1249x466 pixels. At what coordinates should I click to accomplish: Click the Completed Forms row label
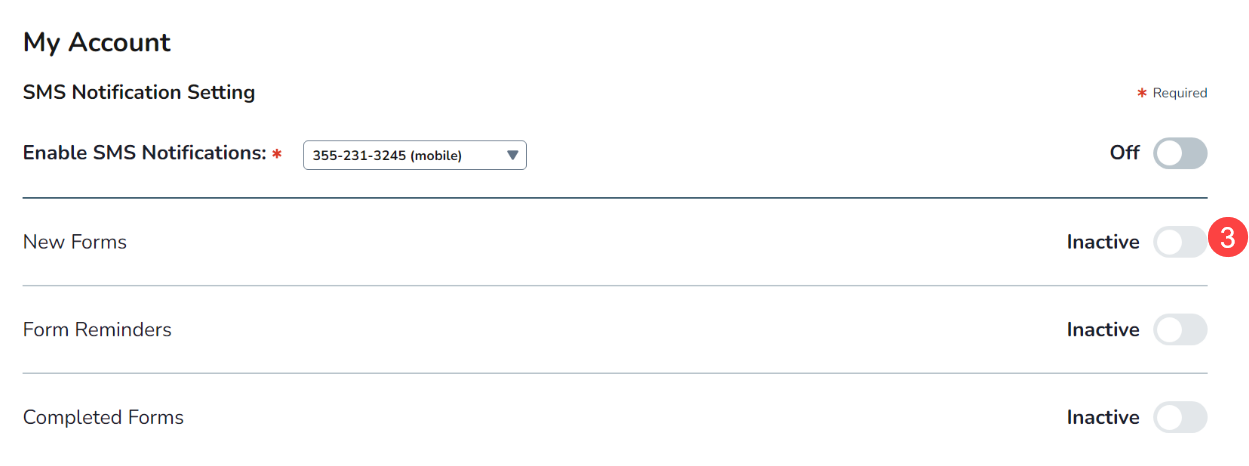click(103, 418)
